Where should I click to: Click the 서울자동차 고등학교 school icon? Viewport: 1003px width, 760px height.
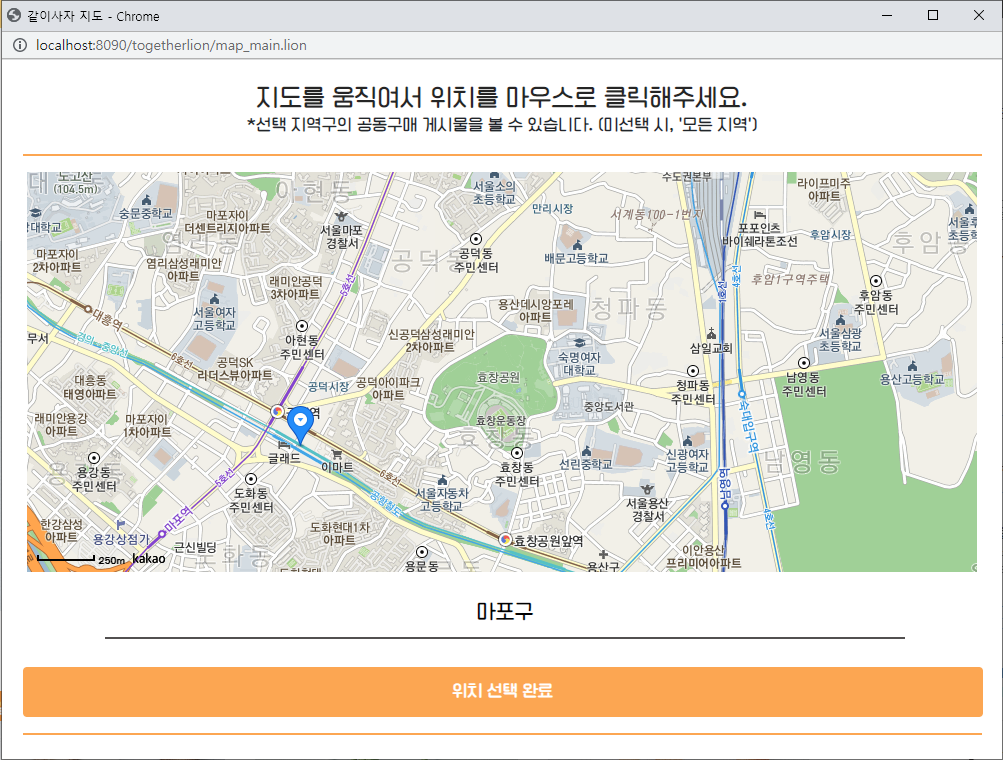pos(442,480)
